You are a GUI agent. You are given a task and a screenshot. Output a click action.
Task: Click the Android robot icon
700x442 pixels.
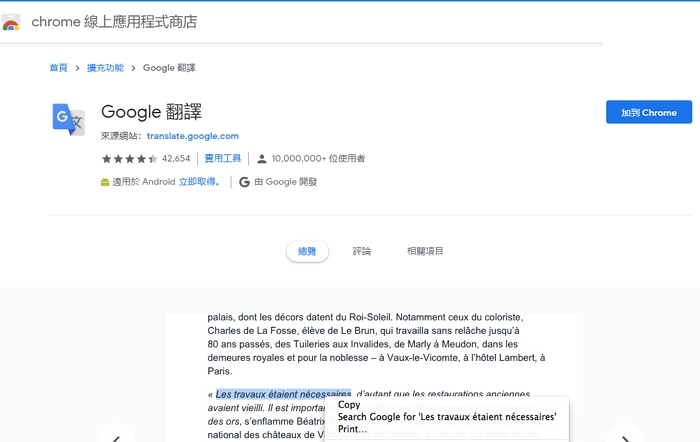click(x=105, y=182)
